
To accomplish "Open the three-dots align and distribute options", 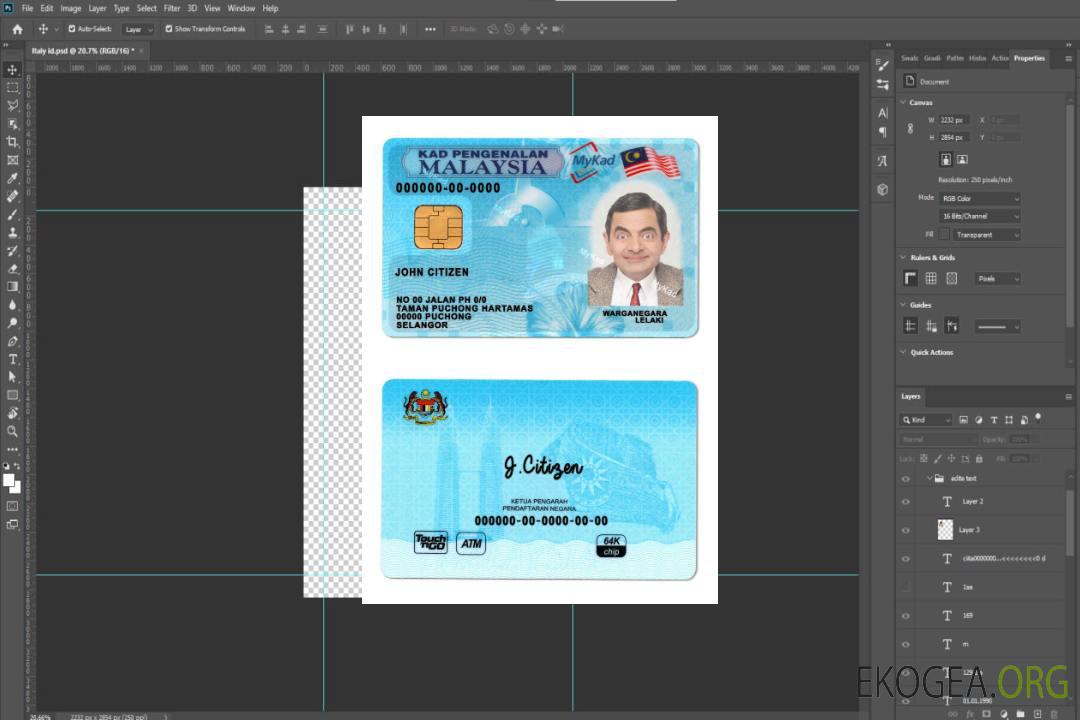I will 430,29.
